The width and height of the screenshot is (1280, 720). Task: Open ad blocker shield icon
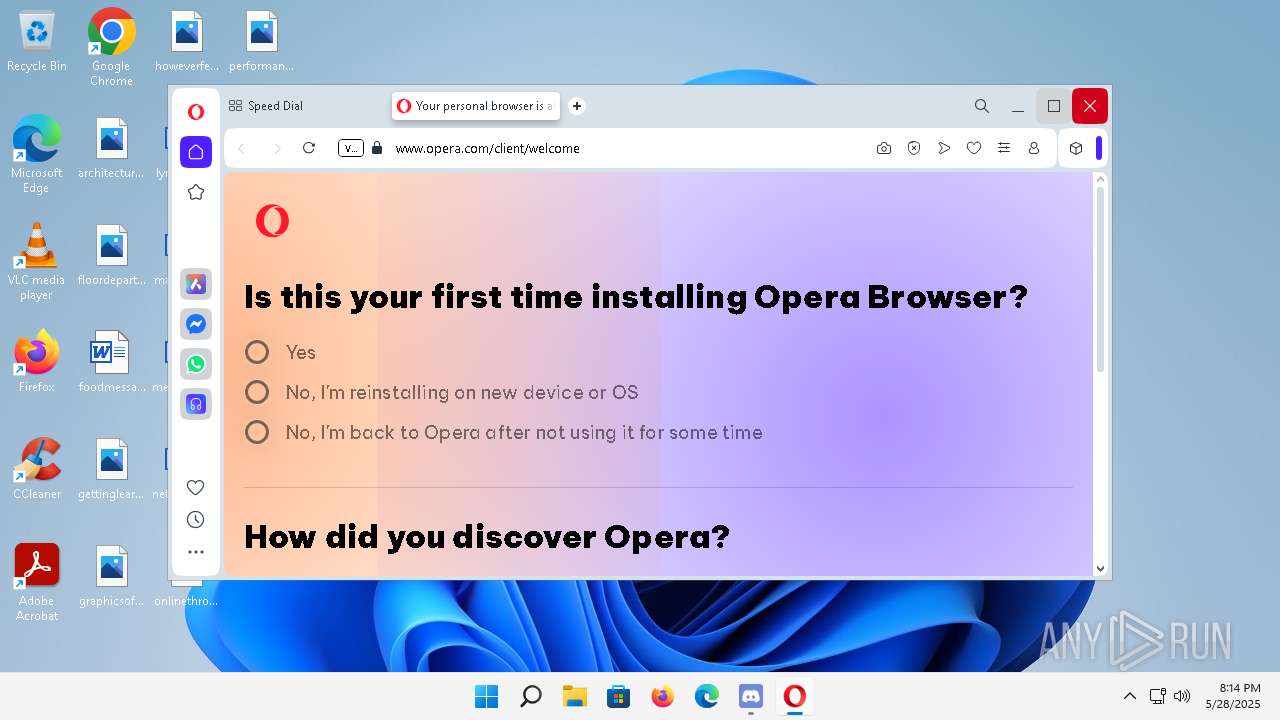pyautogui.click(x=914, y=148)
